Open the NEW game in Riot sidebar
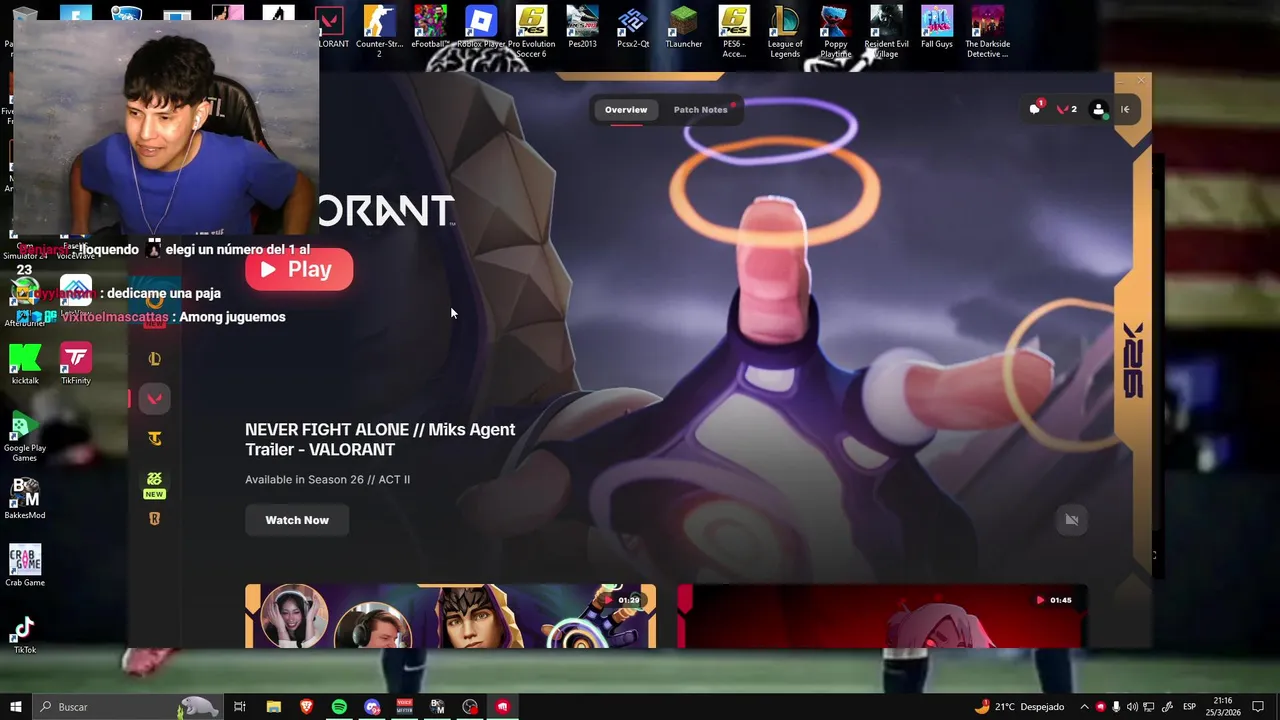The image size is (1280, 720). pyautogui.click(x=154, y=483)
